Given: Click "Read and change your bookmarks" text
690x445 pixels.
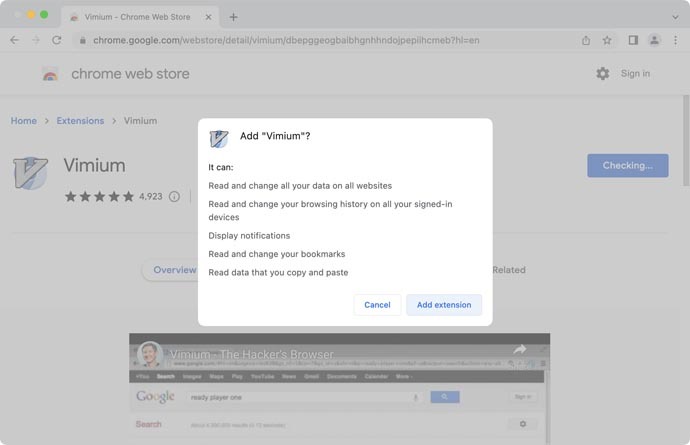Looking at the screenshot, I should tap(276, 254).
